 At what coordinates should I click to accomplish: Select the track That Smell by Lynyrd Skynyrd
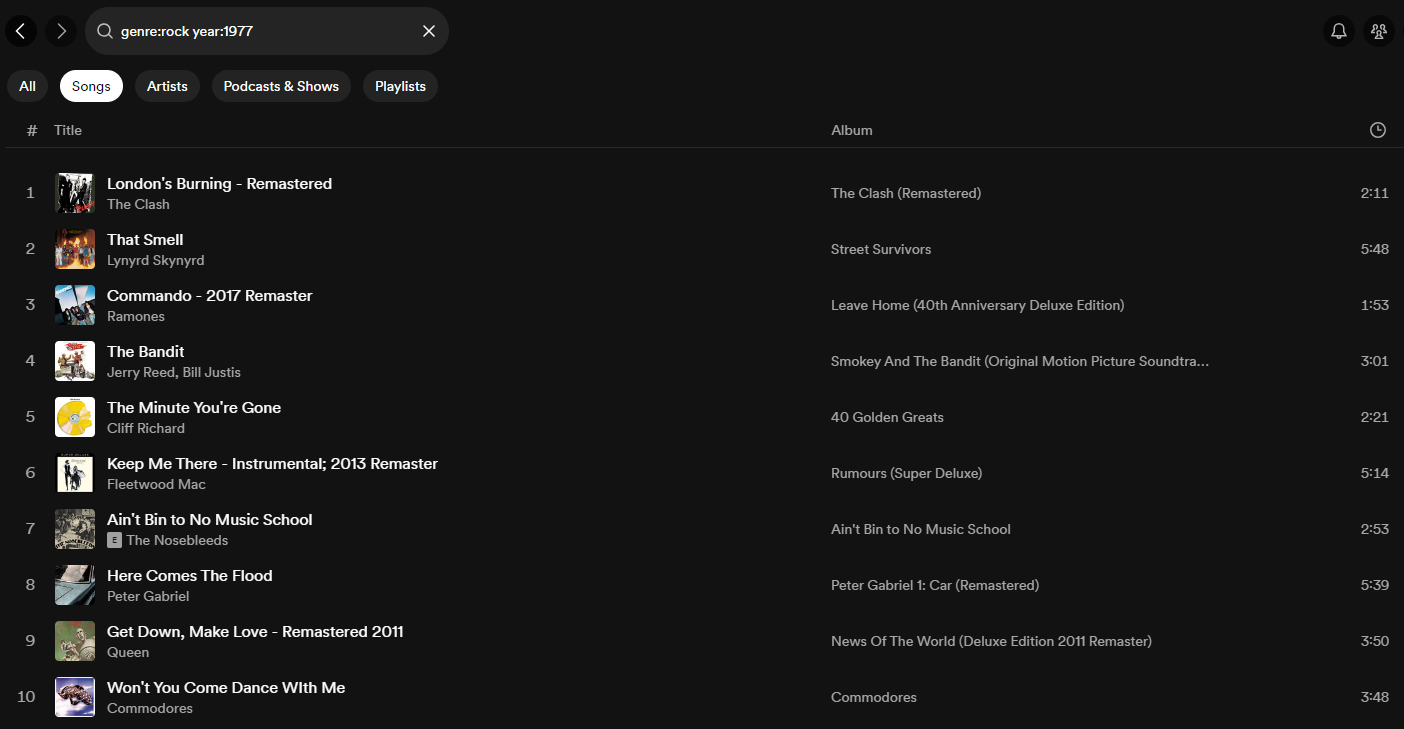coord(145,239)
